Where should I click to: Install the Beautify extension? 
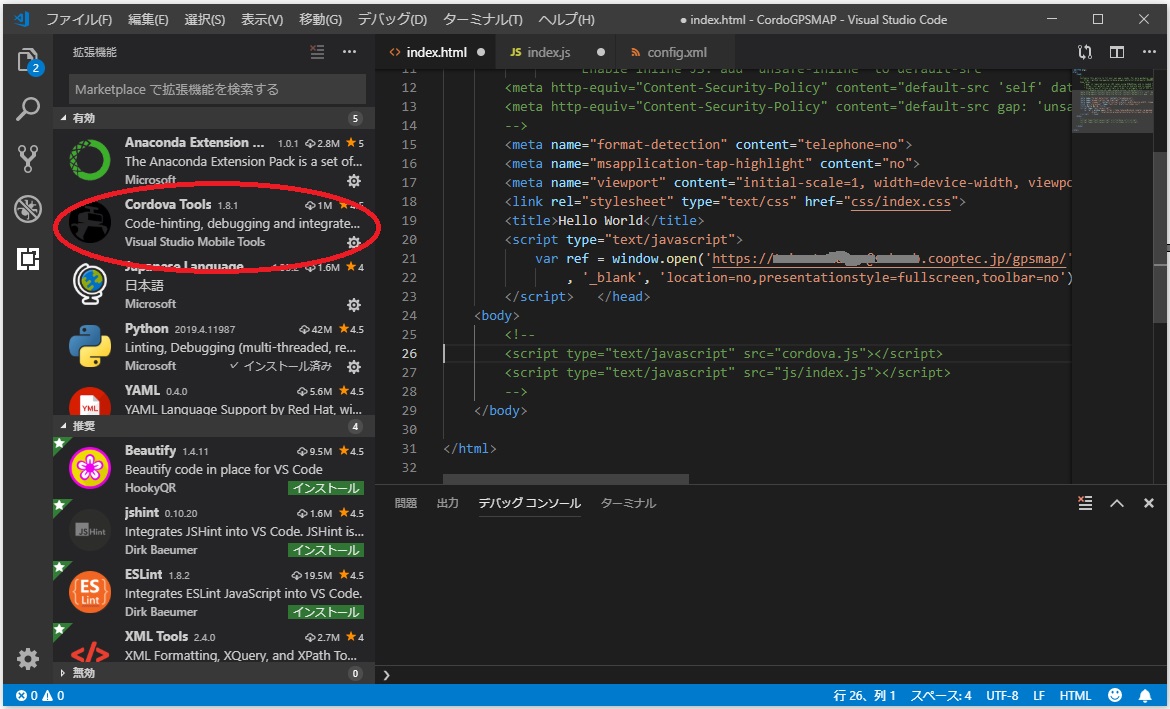325,488
